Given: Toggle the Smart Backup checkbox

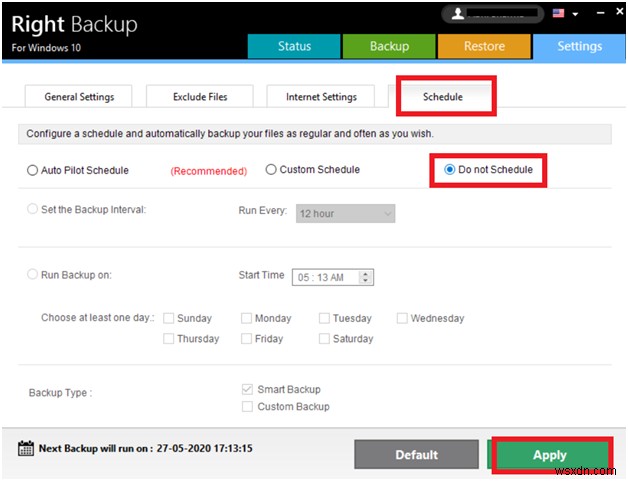Looking at the screenshot, I should pos(247,389).
